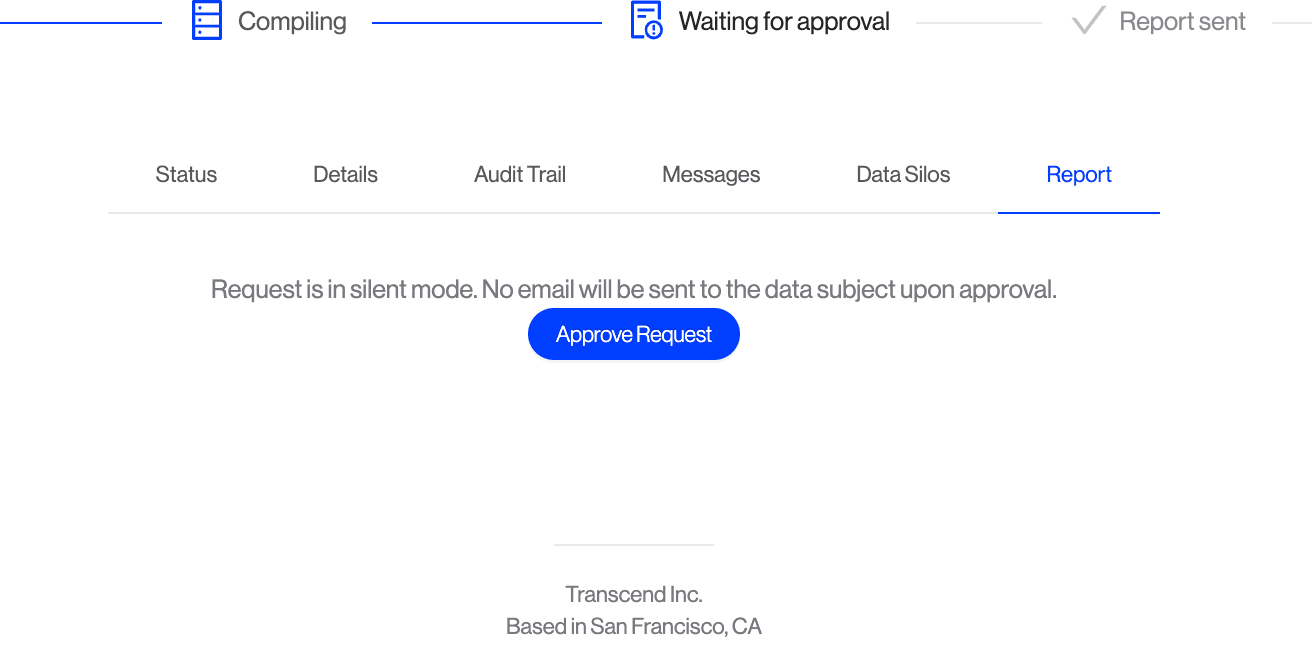Select the Report tab
The image size is (1312, 666).
[1079, 175]
